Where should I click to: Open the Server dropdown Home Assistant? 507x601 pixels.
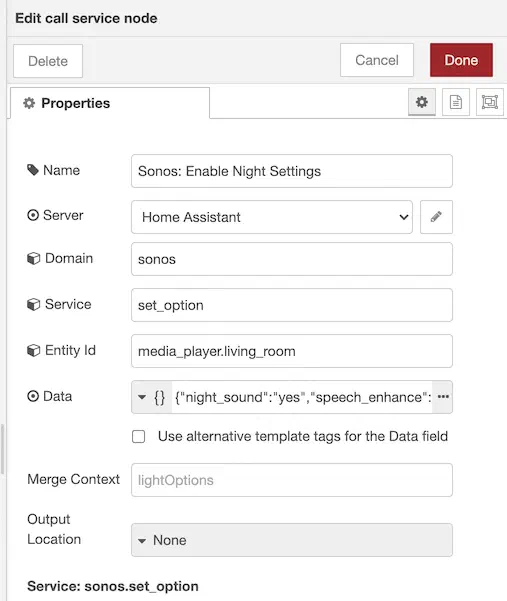pyautogui.click(x=272, y=217)
